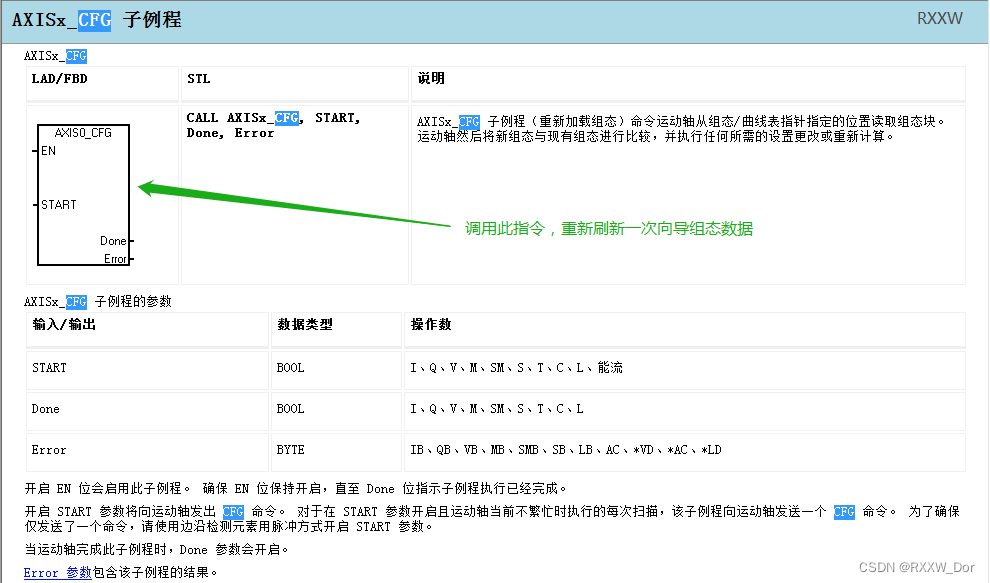Image resolution: width=990 pixels, height=583 pixels.
Task: Click the "说明" column header
Action: [431, 78]
